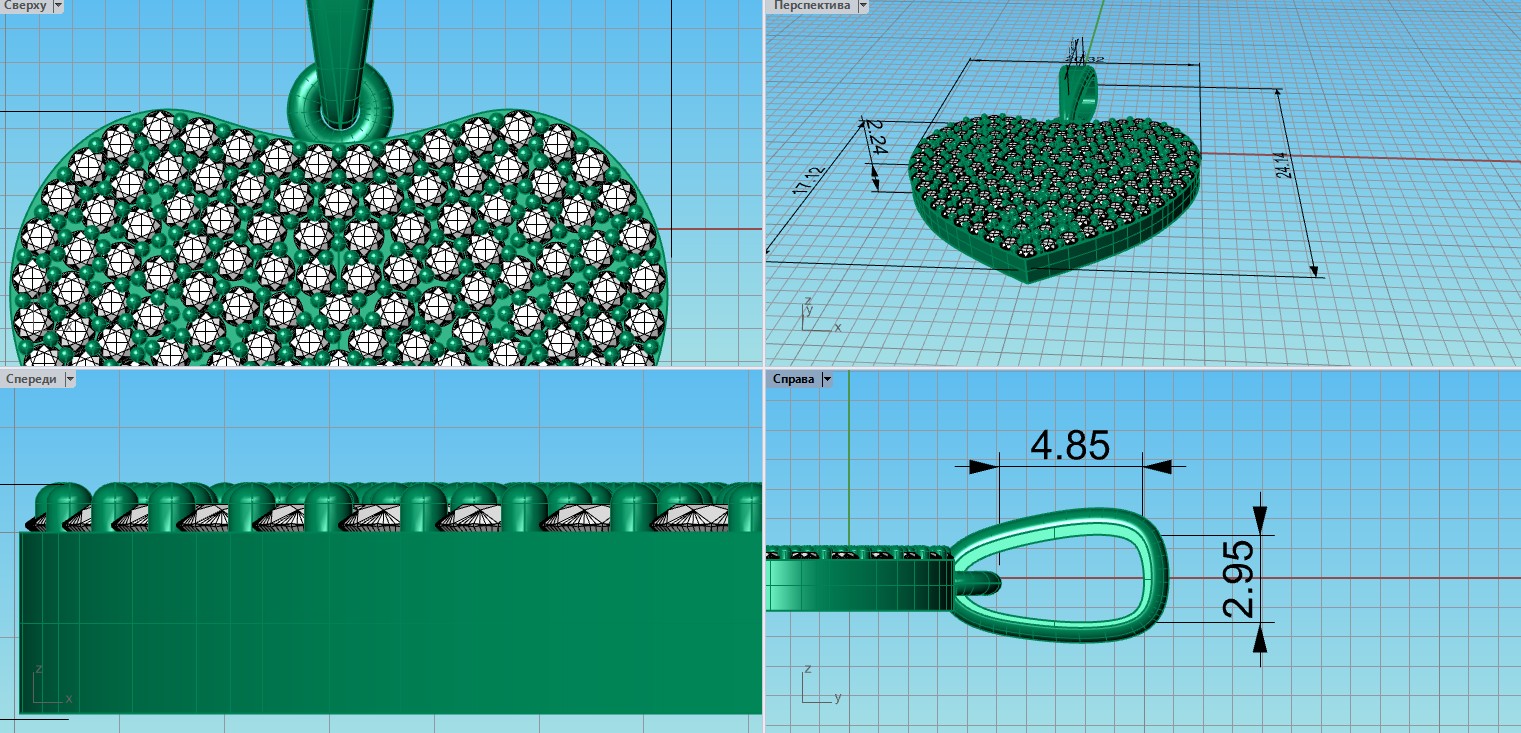Select the 2.95 vertical dimension text
Viewport: 1521px width, 733px height.
pyautogui.click(x=1239, y=579)
